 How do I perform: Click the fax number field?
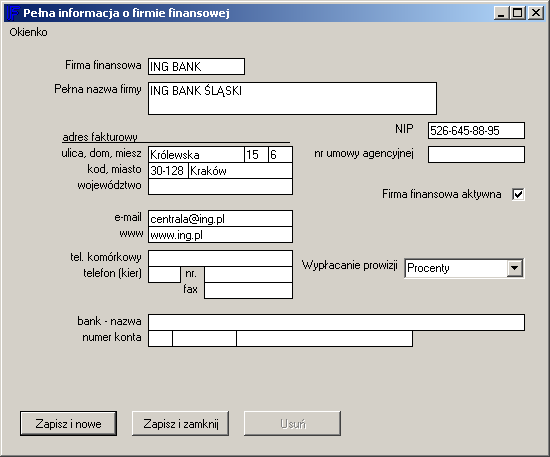[x=248, y=291]
